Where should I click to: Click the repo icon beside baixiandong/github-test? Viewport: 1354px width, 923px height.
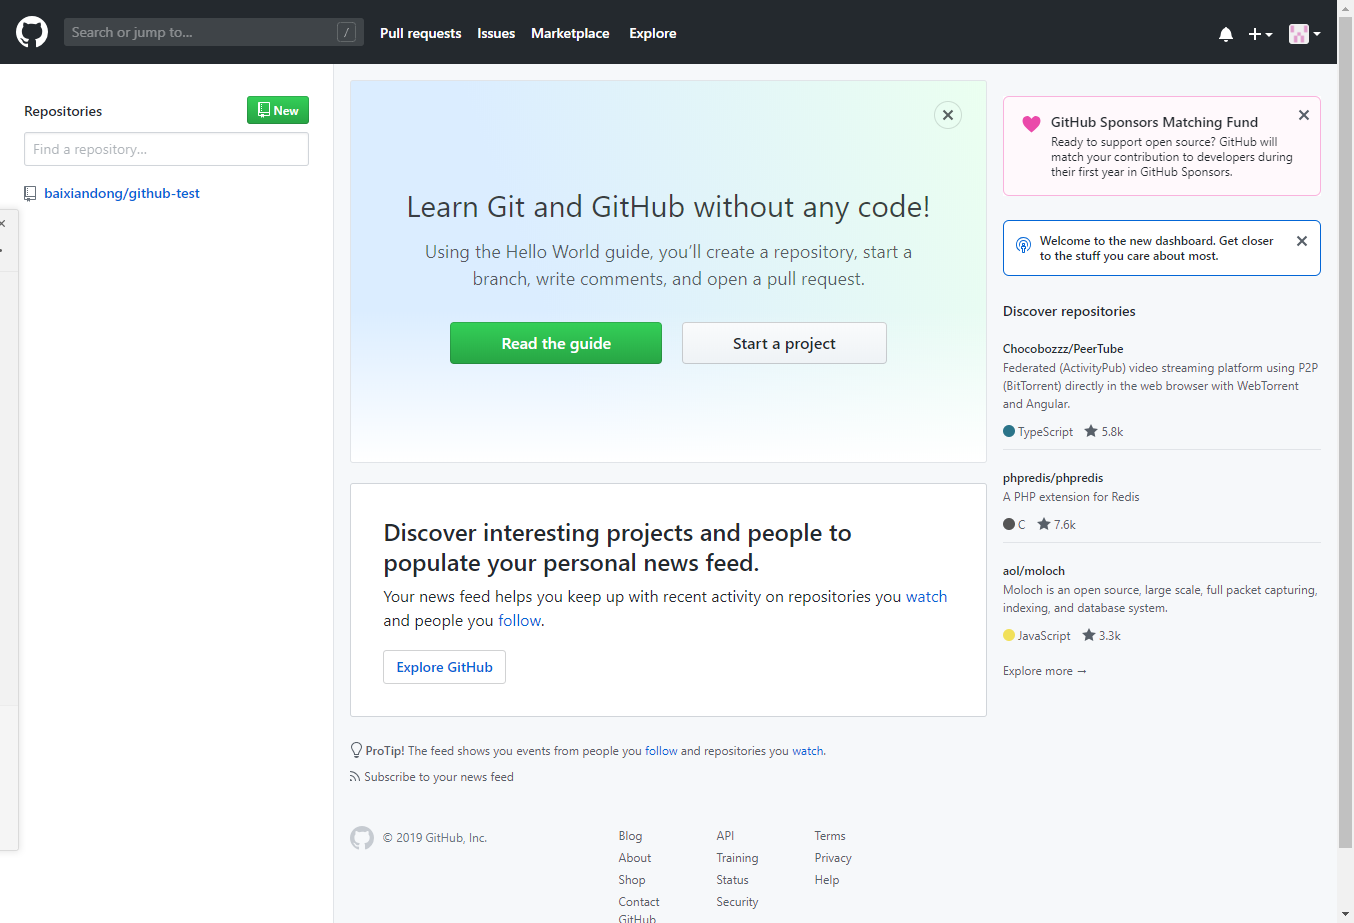(x=30, y=194)
